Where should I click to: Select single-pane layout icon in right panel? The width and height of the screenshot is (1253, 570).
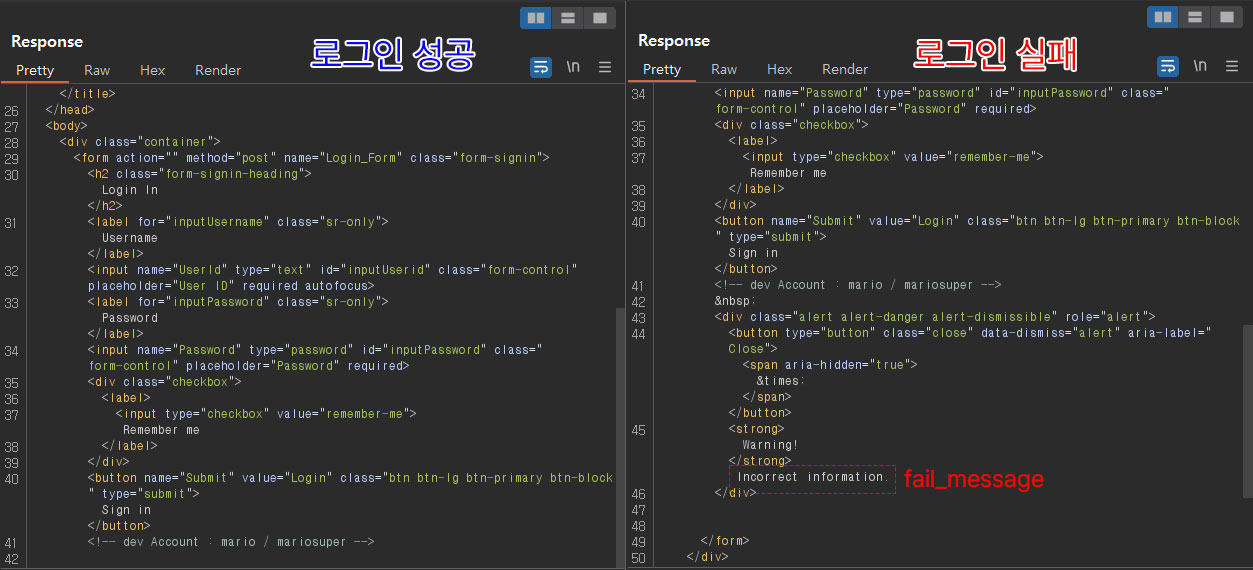(1225, 17)
